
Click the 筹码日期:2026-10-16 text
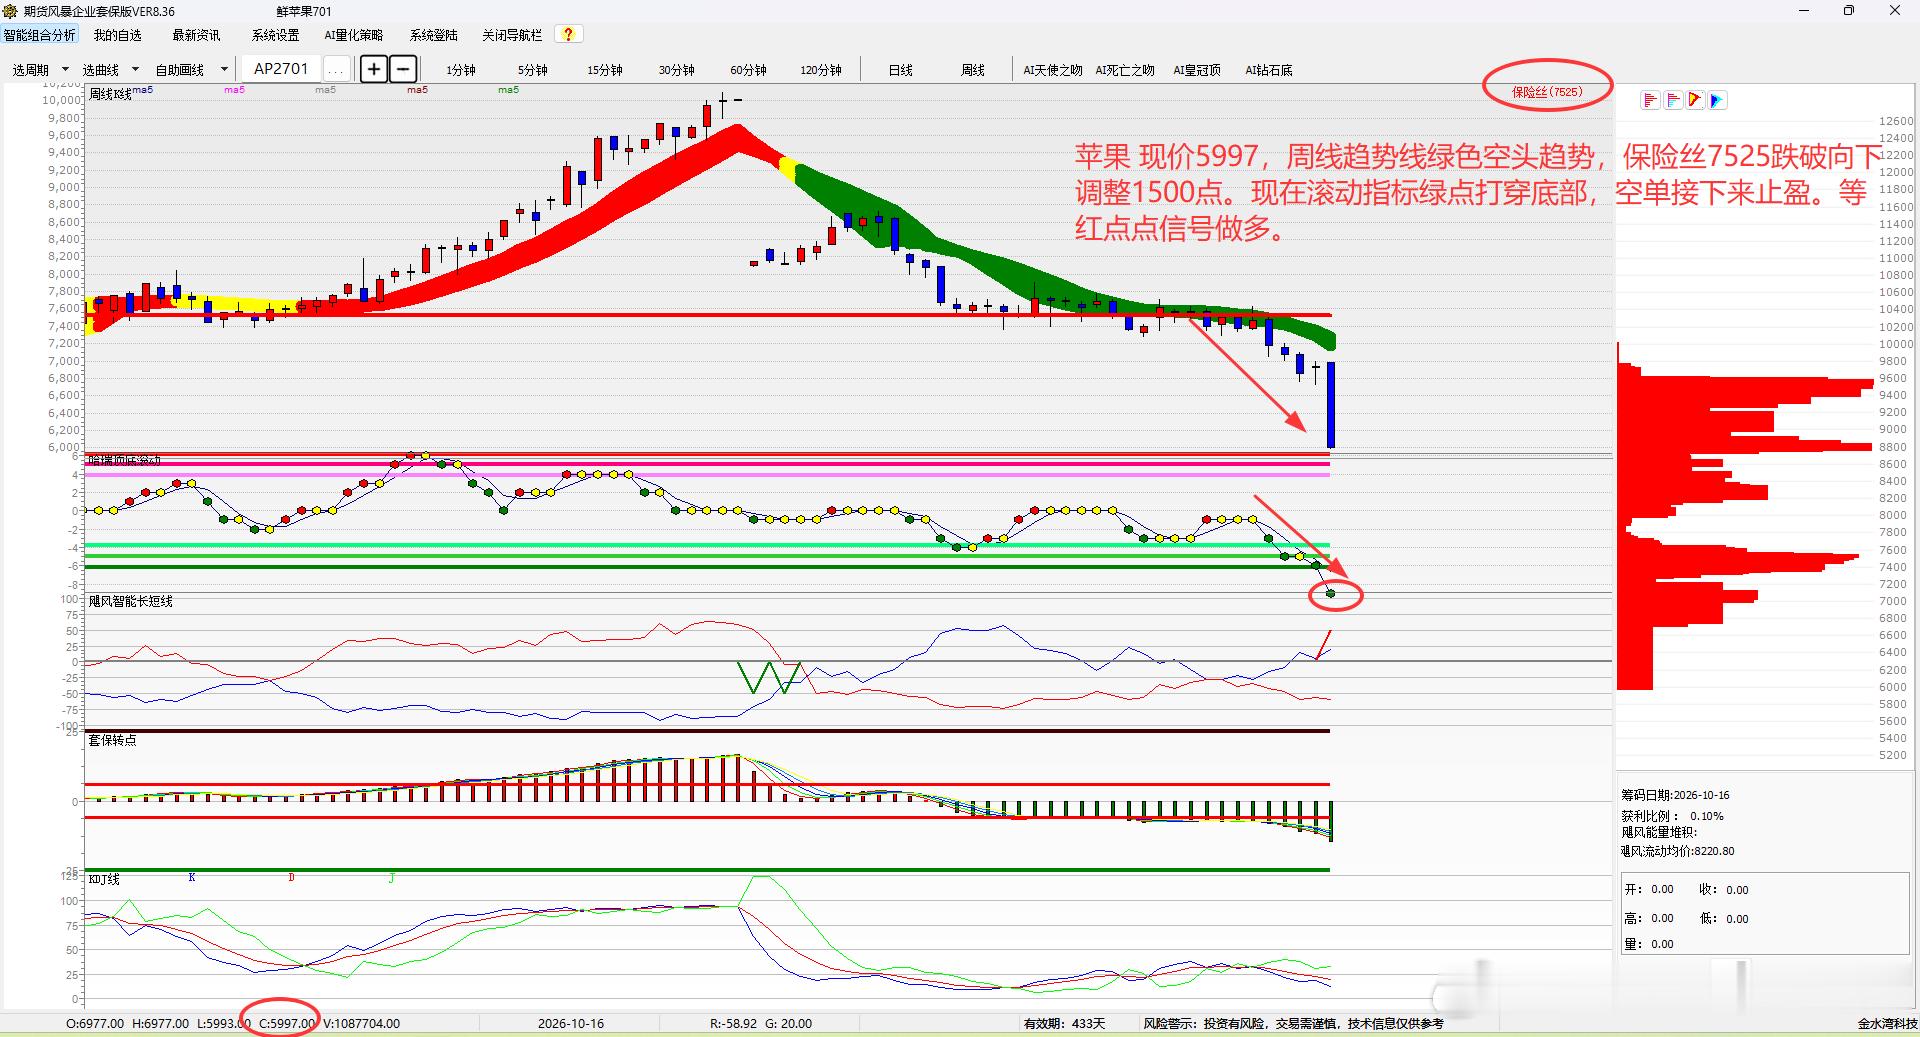tap(1676, 796)
